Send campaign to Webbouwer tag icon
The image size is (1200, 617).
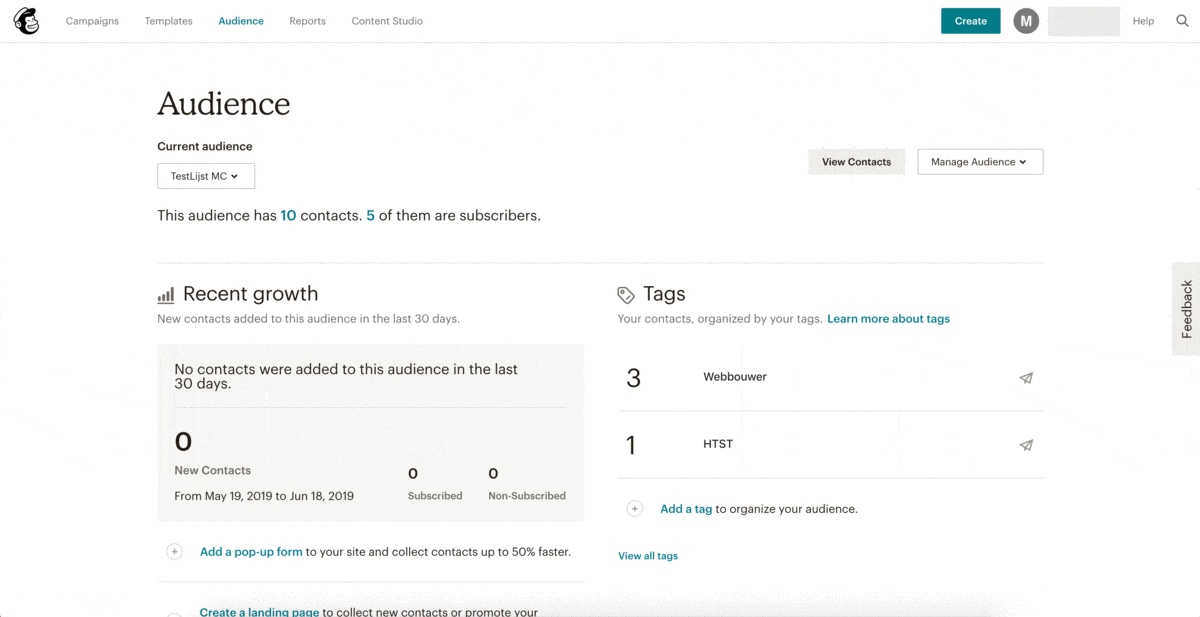pos(1026,378)
